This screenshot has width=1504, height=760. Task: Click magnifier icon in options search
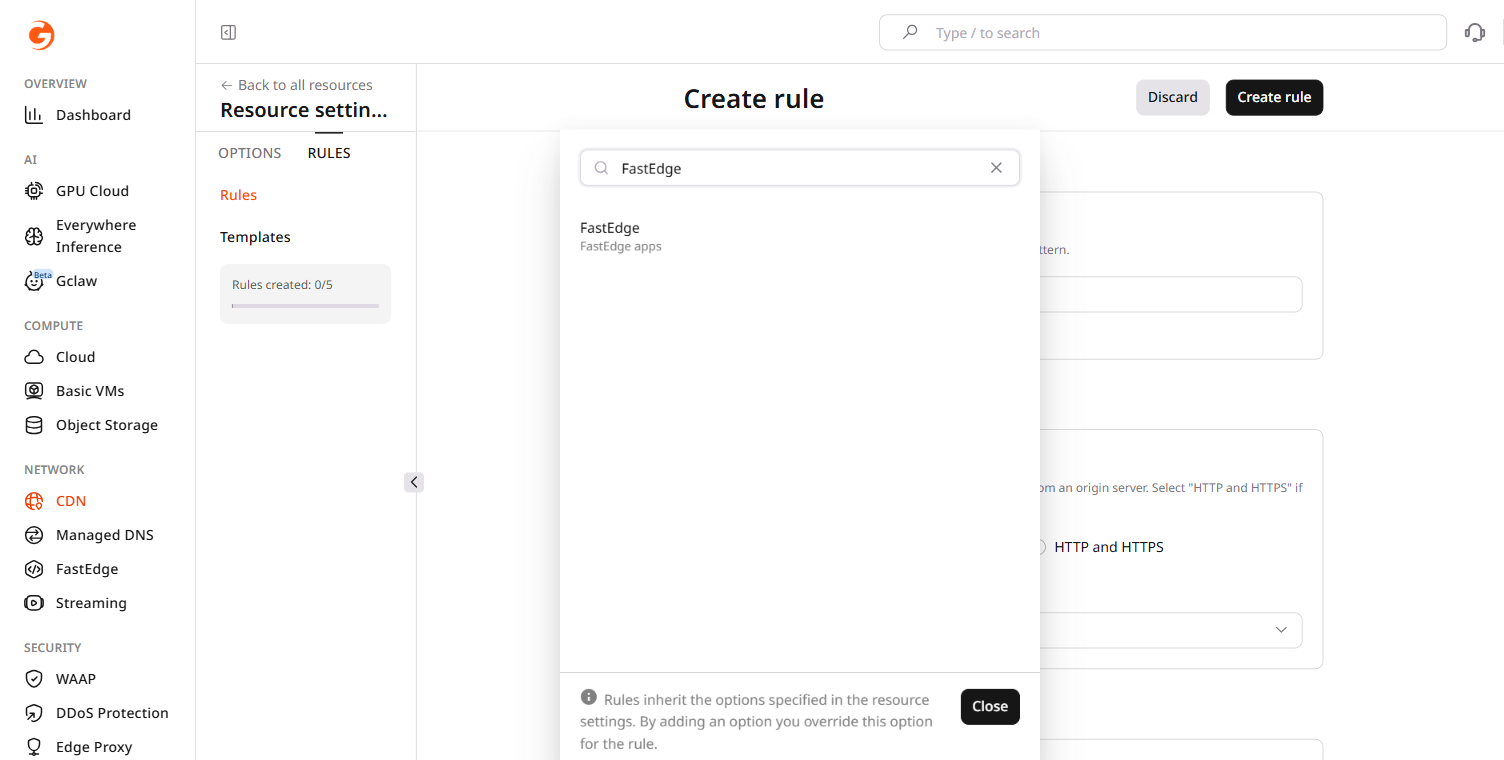[x=601, y=168]
